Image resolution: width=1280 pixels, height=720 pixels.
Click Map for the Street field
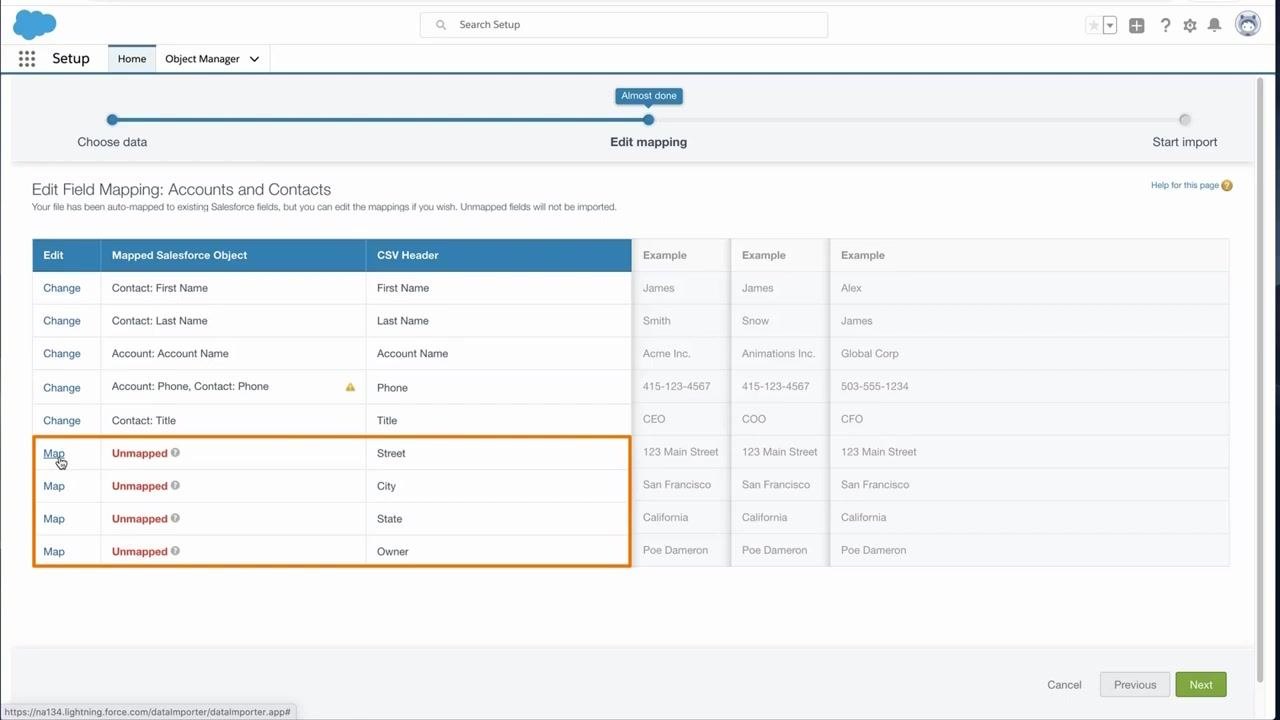[x=54, y=453]
